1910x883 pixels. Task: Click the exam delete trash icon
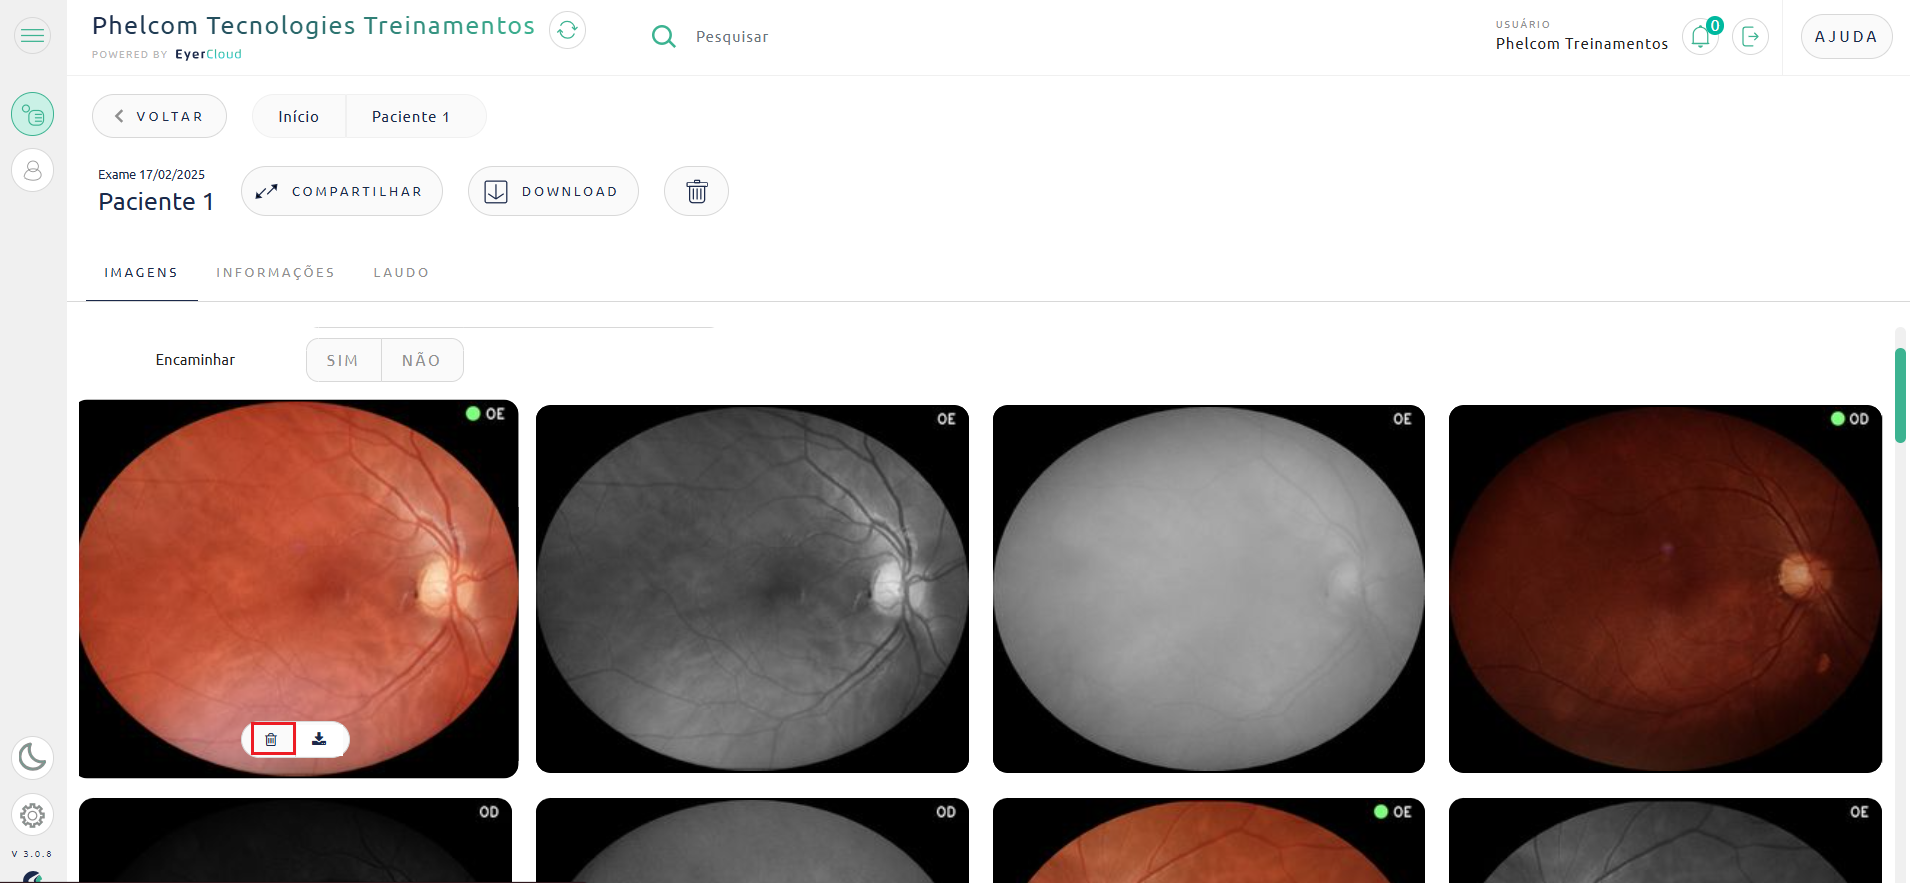pos(696,191)
